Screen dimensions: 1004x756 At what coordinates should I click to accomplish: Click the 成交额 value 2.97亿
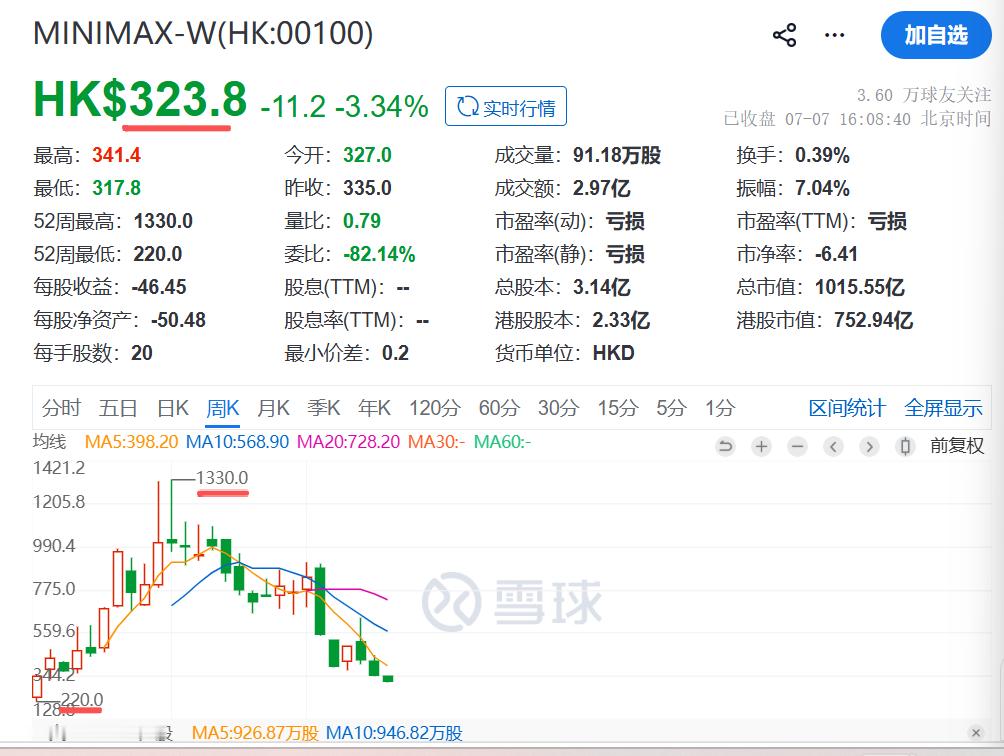601,188
